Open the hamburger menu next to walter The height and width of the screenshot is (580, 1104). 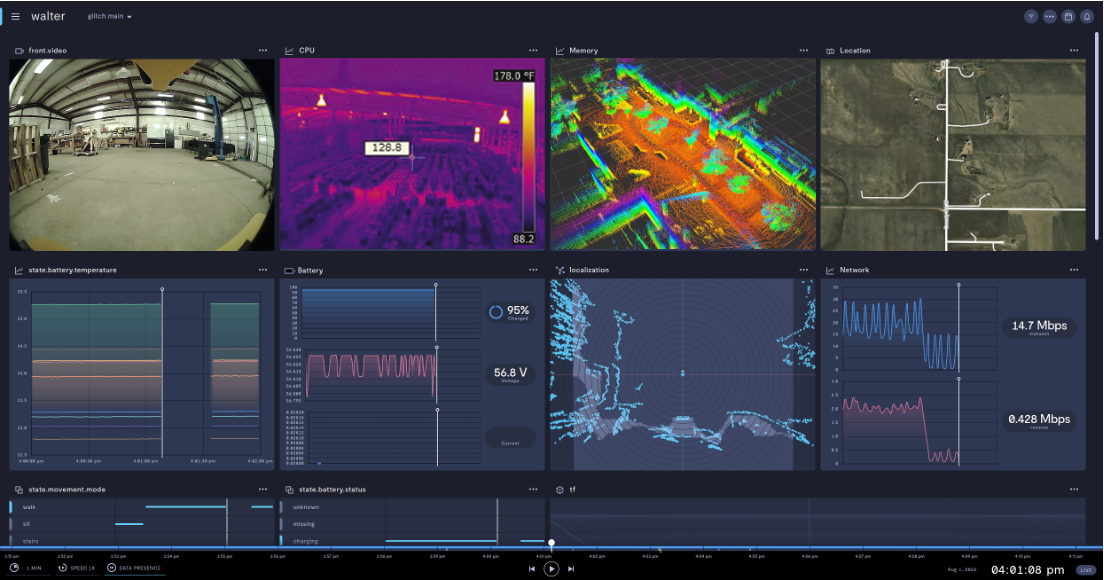pyautogui.click(x=15, y=17)
